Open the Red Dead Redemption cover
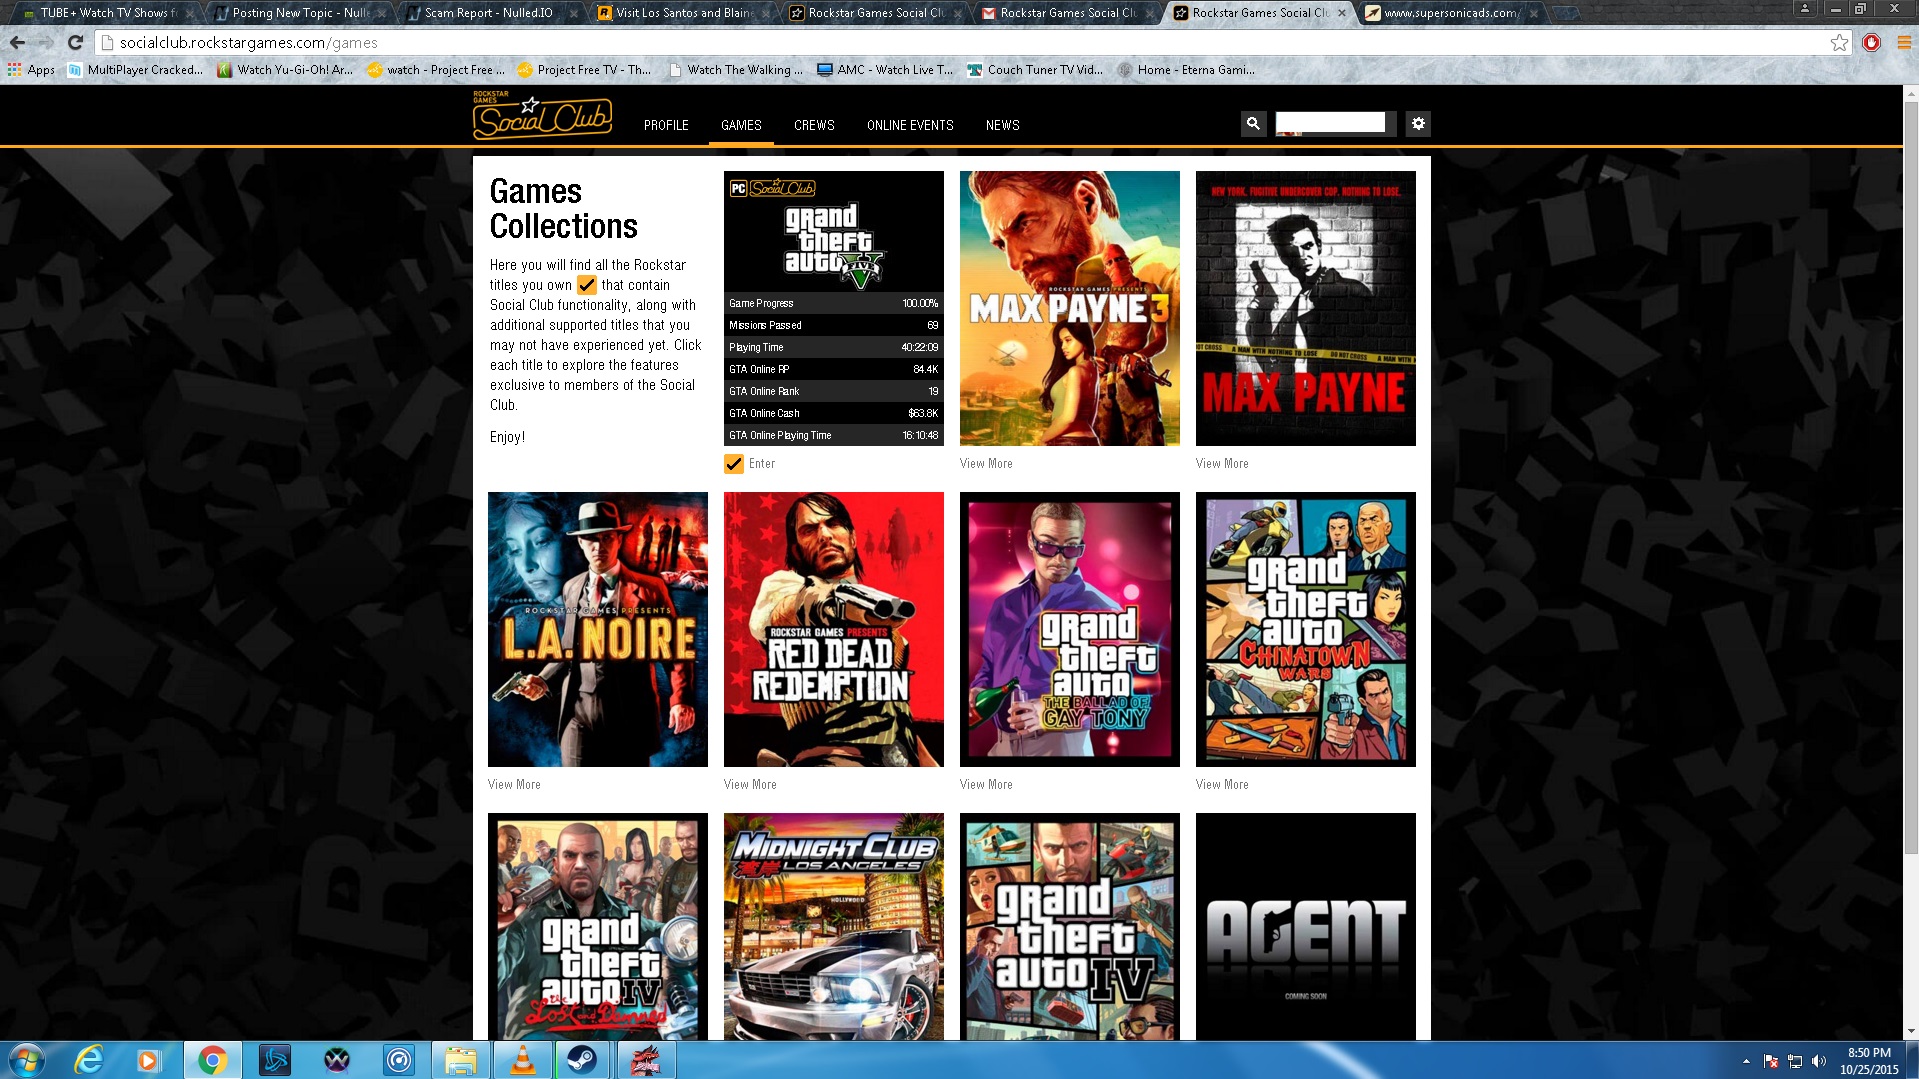 click(833, 629)
